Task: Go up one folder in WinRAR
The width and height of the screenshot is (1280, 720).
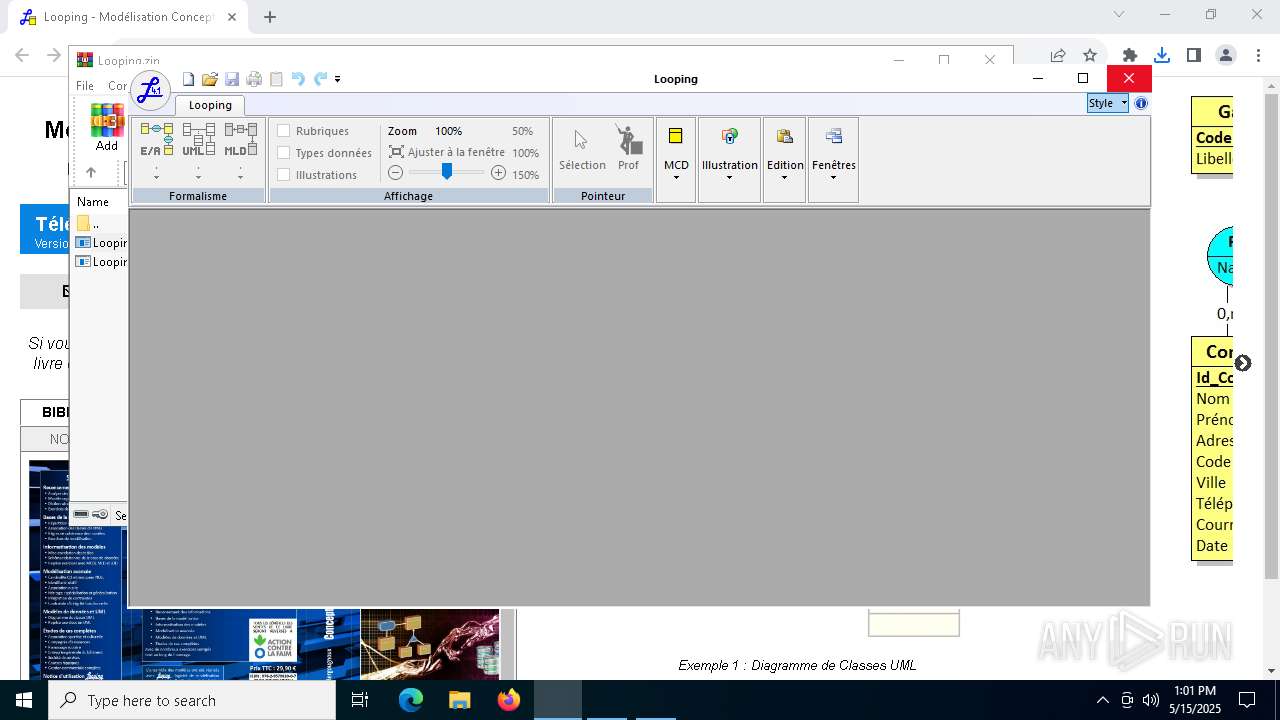Action: pos(91,172)
